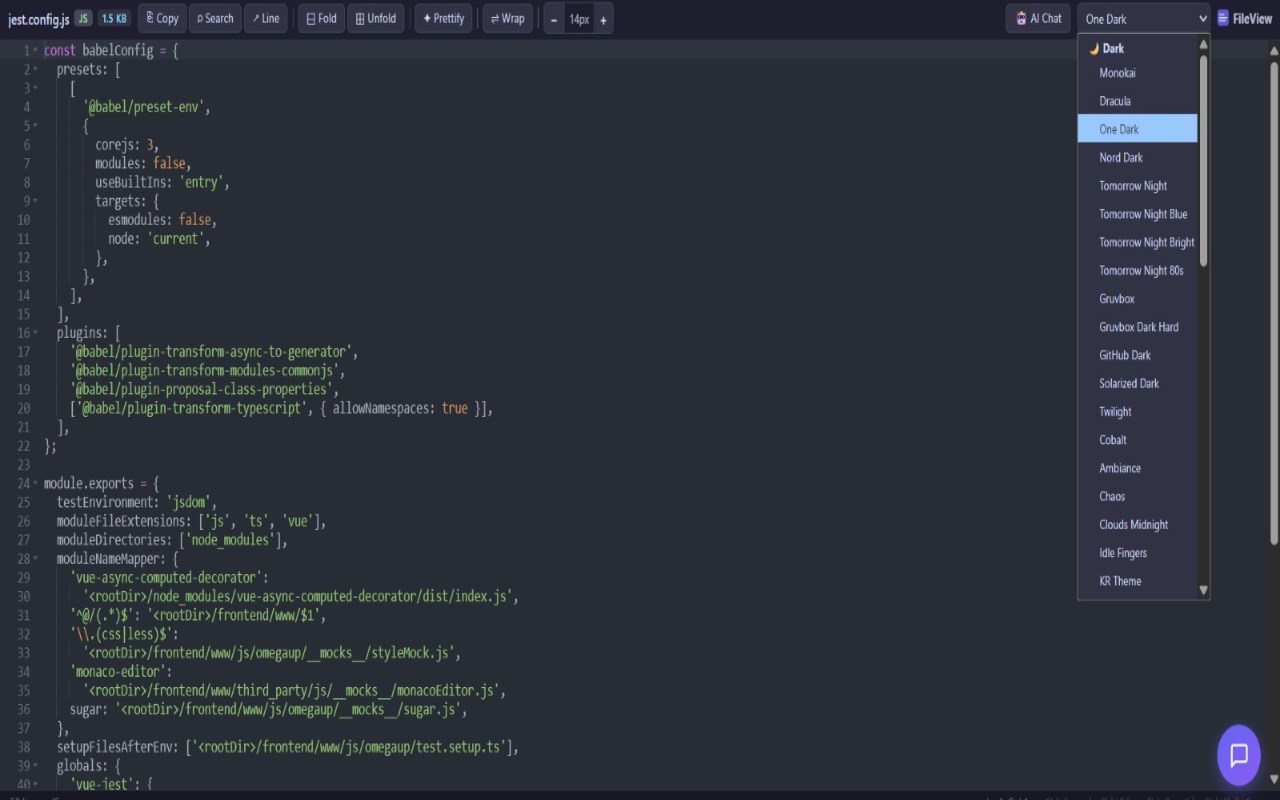
Task: Decrease font size with minus button
Action: click(x=554, y=19)
